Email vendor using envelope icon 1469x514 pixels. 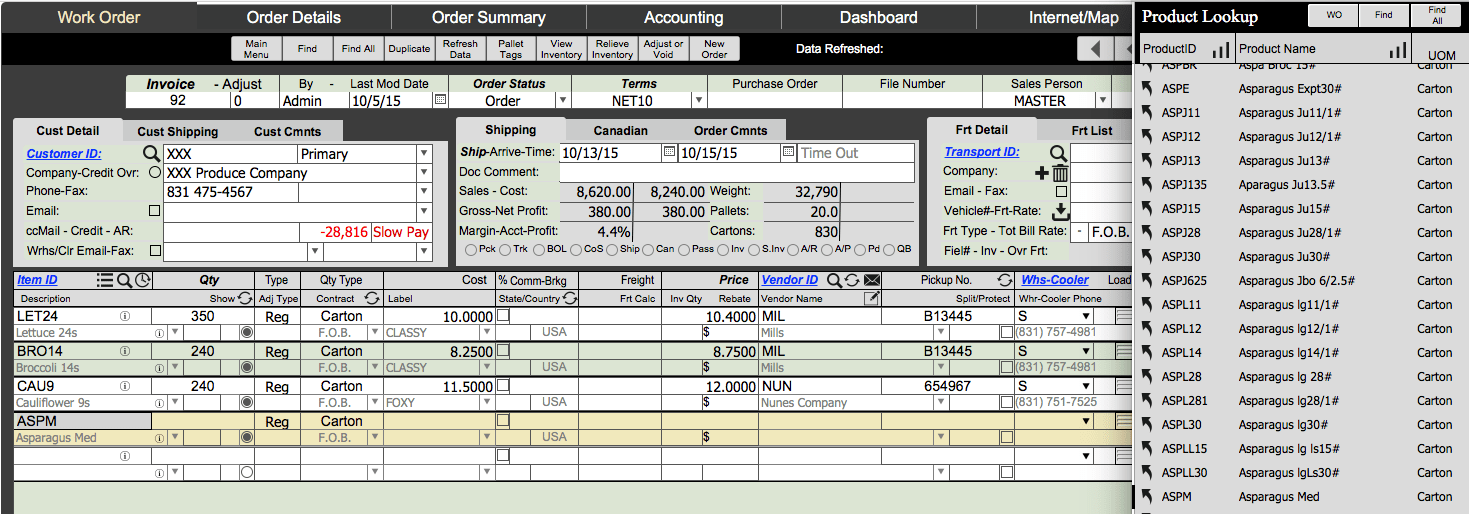point(871,280)
